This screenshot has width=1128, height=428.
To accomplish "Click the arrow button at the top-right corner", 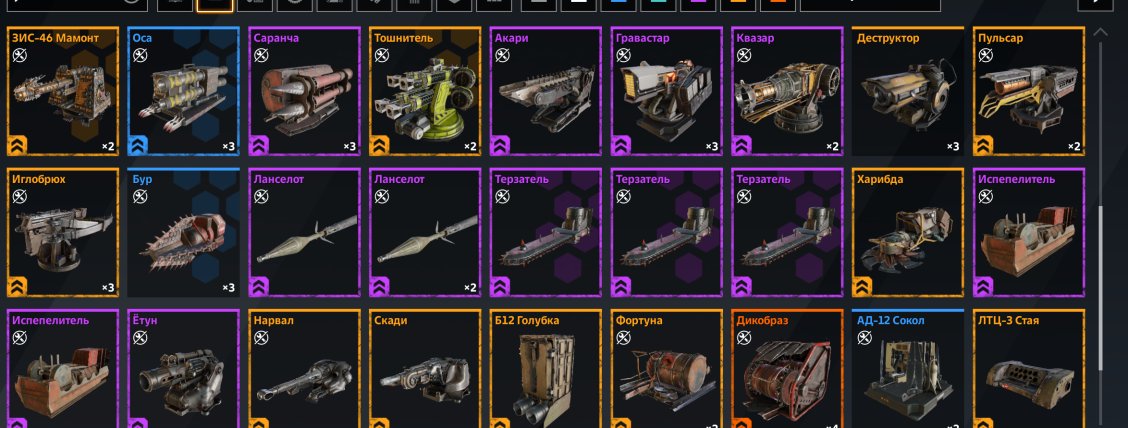I will 1100,4.
